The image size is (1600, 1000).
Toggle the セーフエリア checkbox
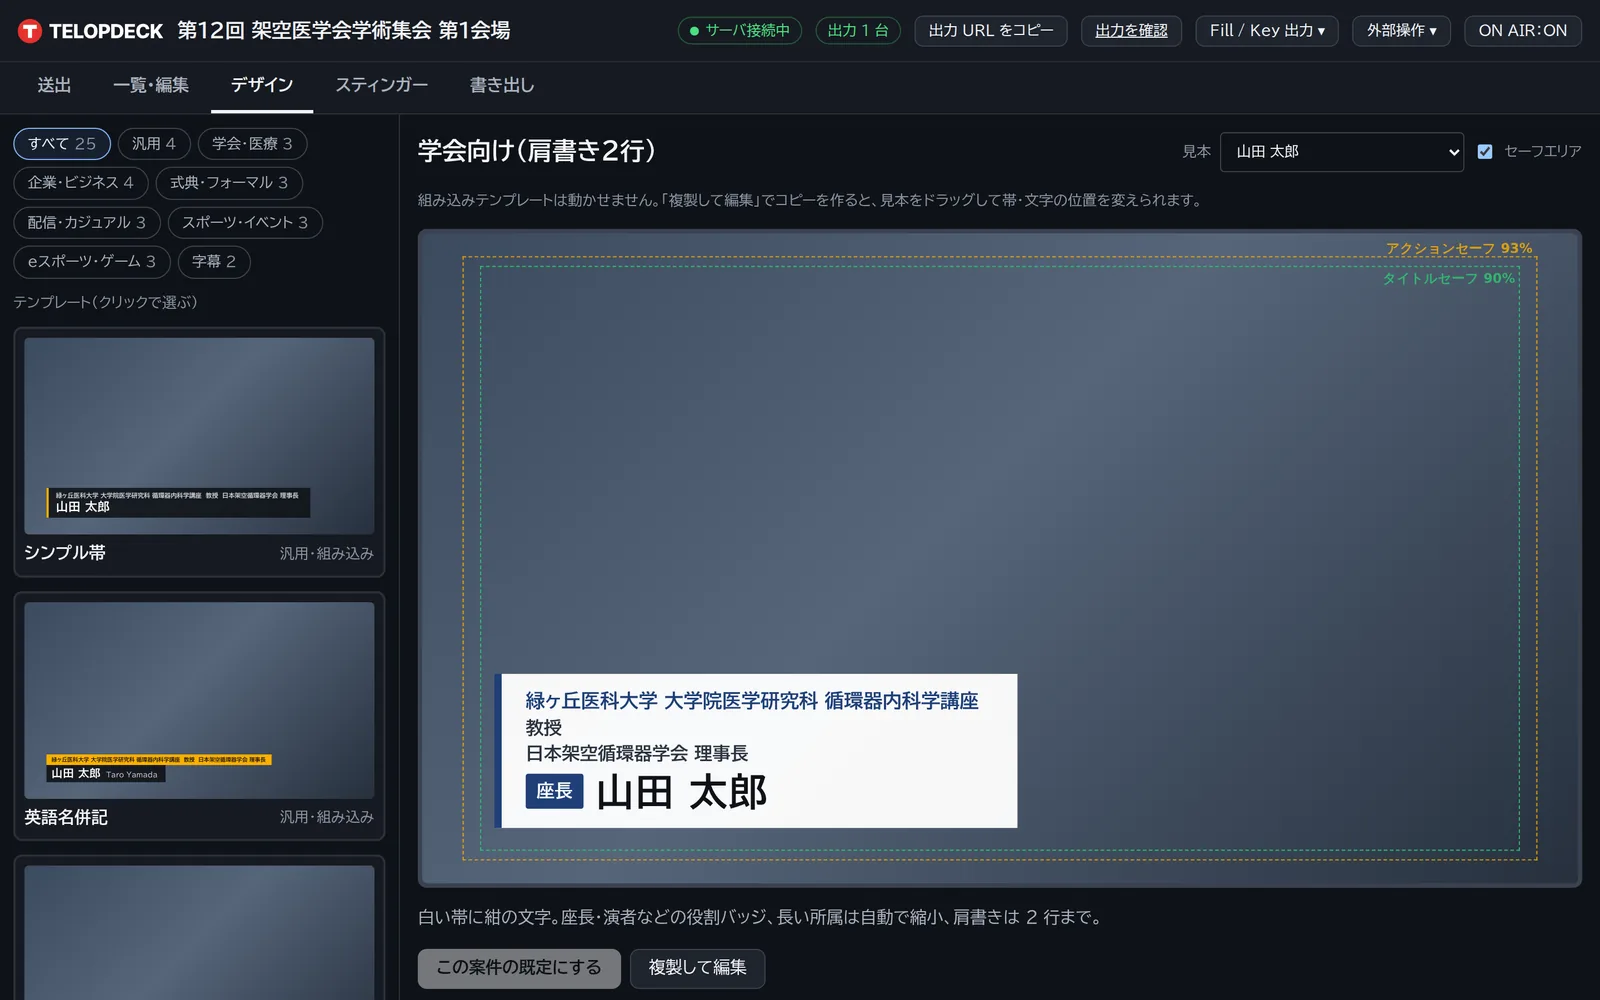click(1485, 152)
